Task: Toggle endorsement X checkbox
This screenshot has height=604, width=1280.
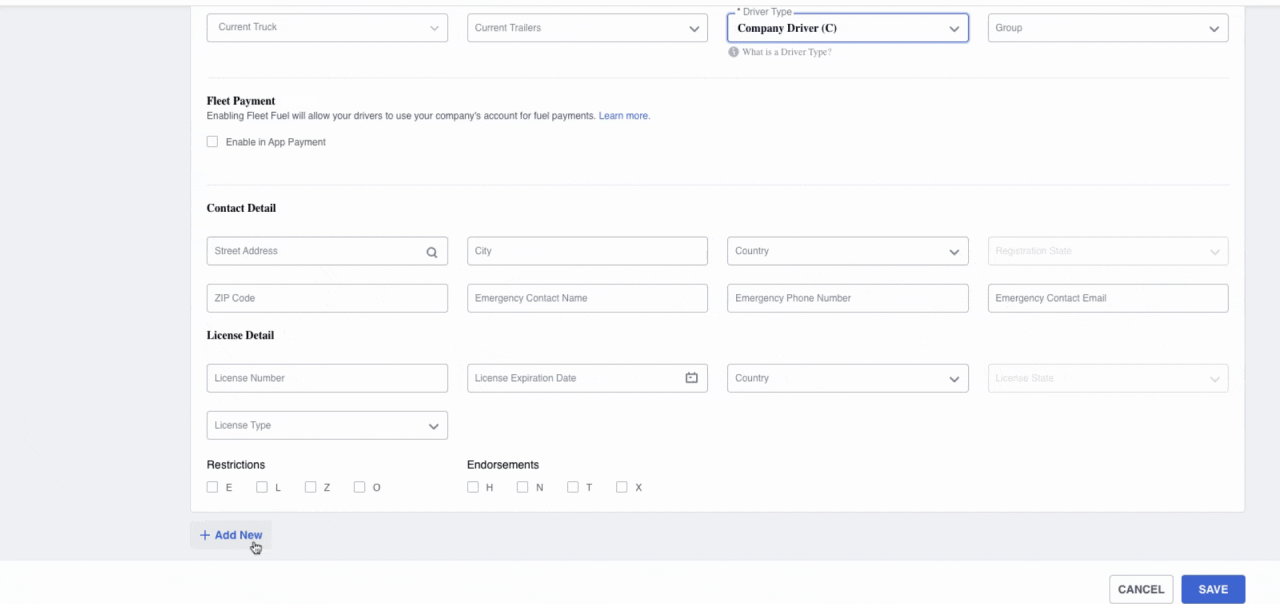Action: click(x=622, y=487)
